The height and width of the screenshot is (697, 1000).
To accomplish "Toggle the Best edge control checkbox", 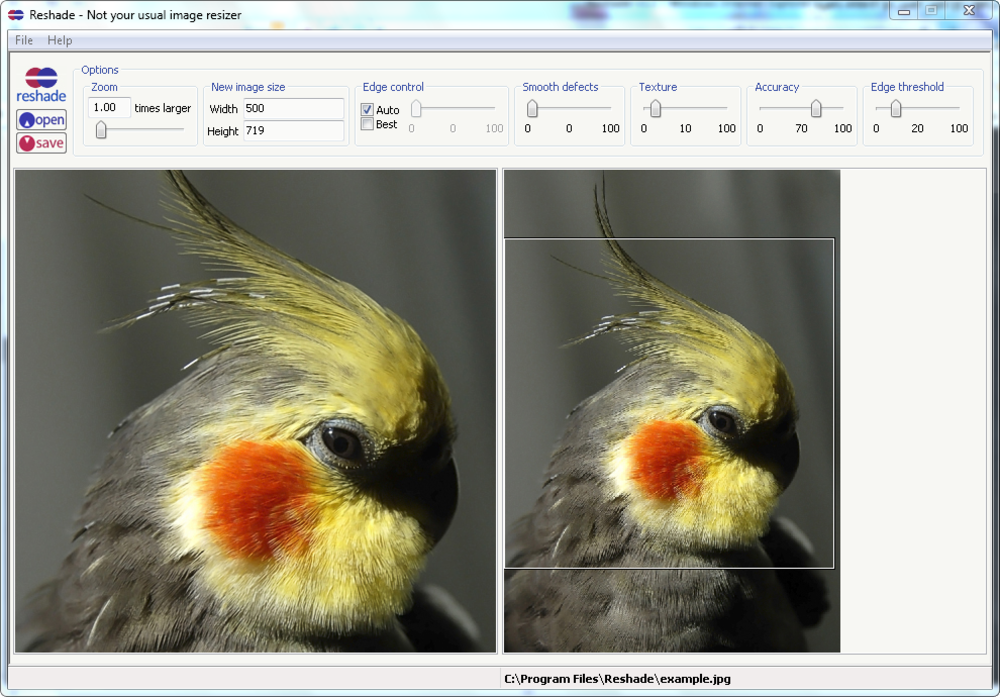I will point(367,125).
